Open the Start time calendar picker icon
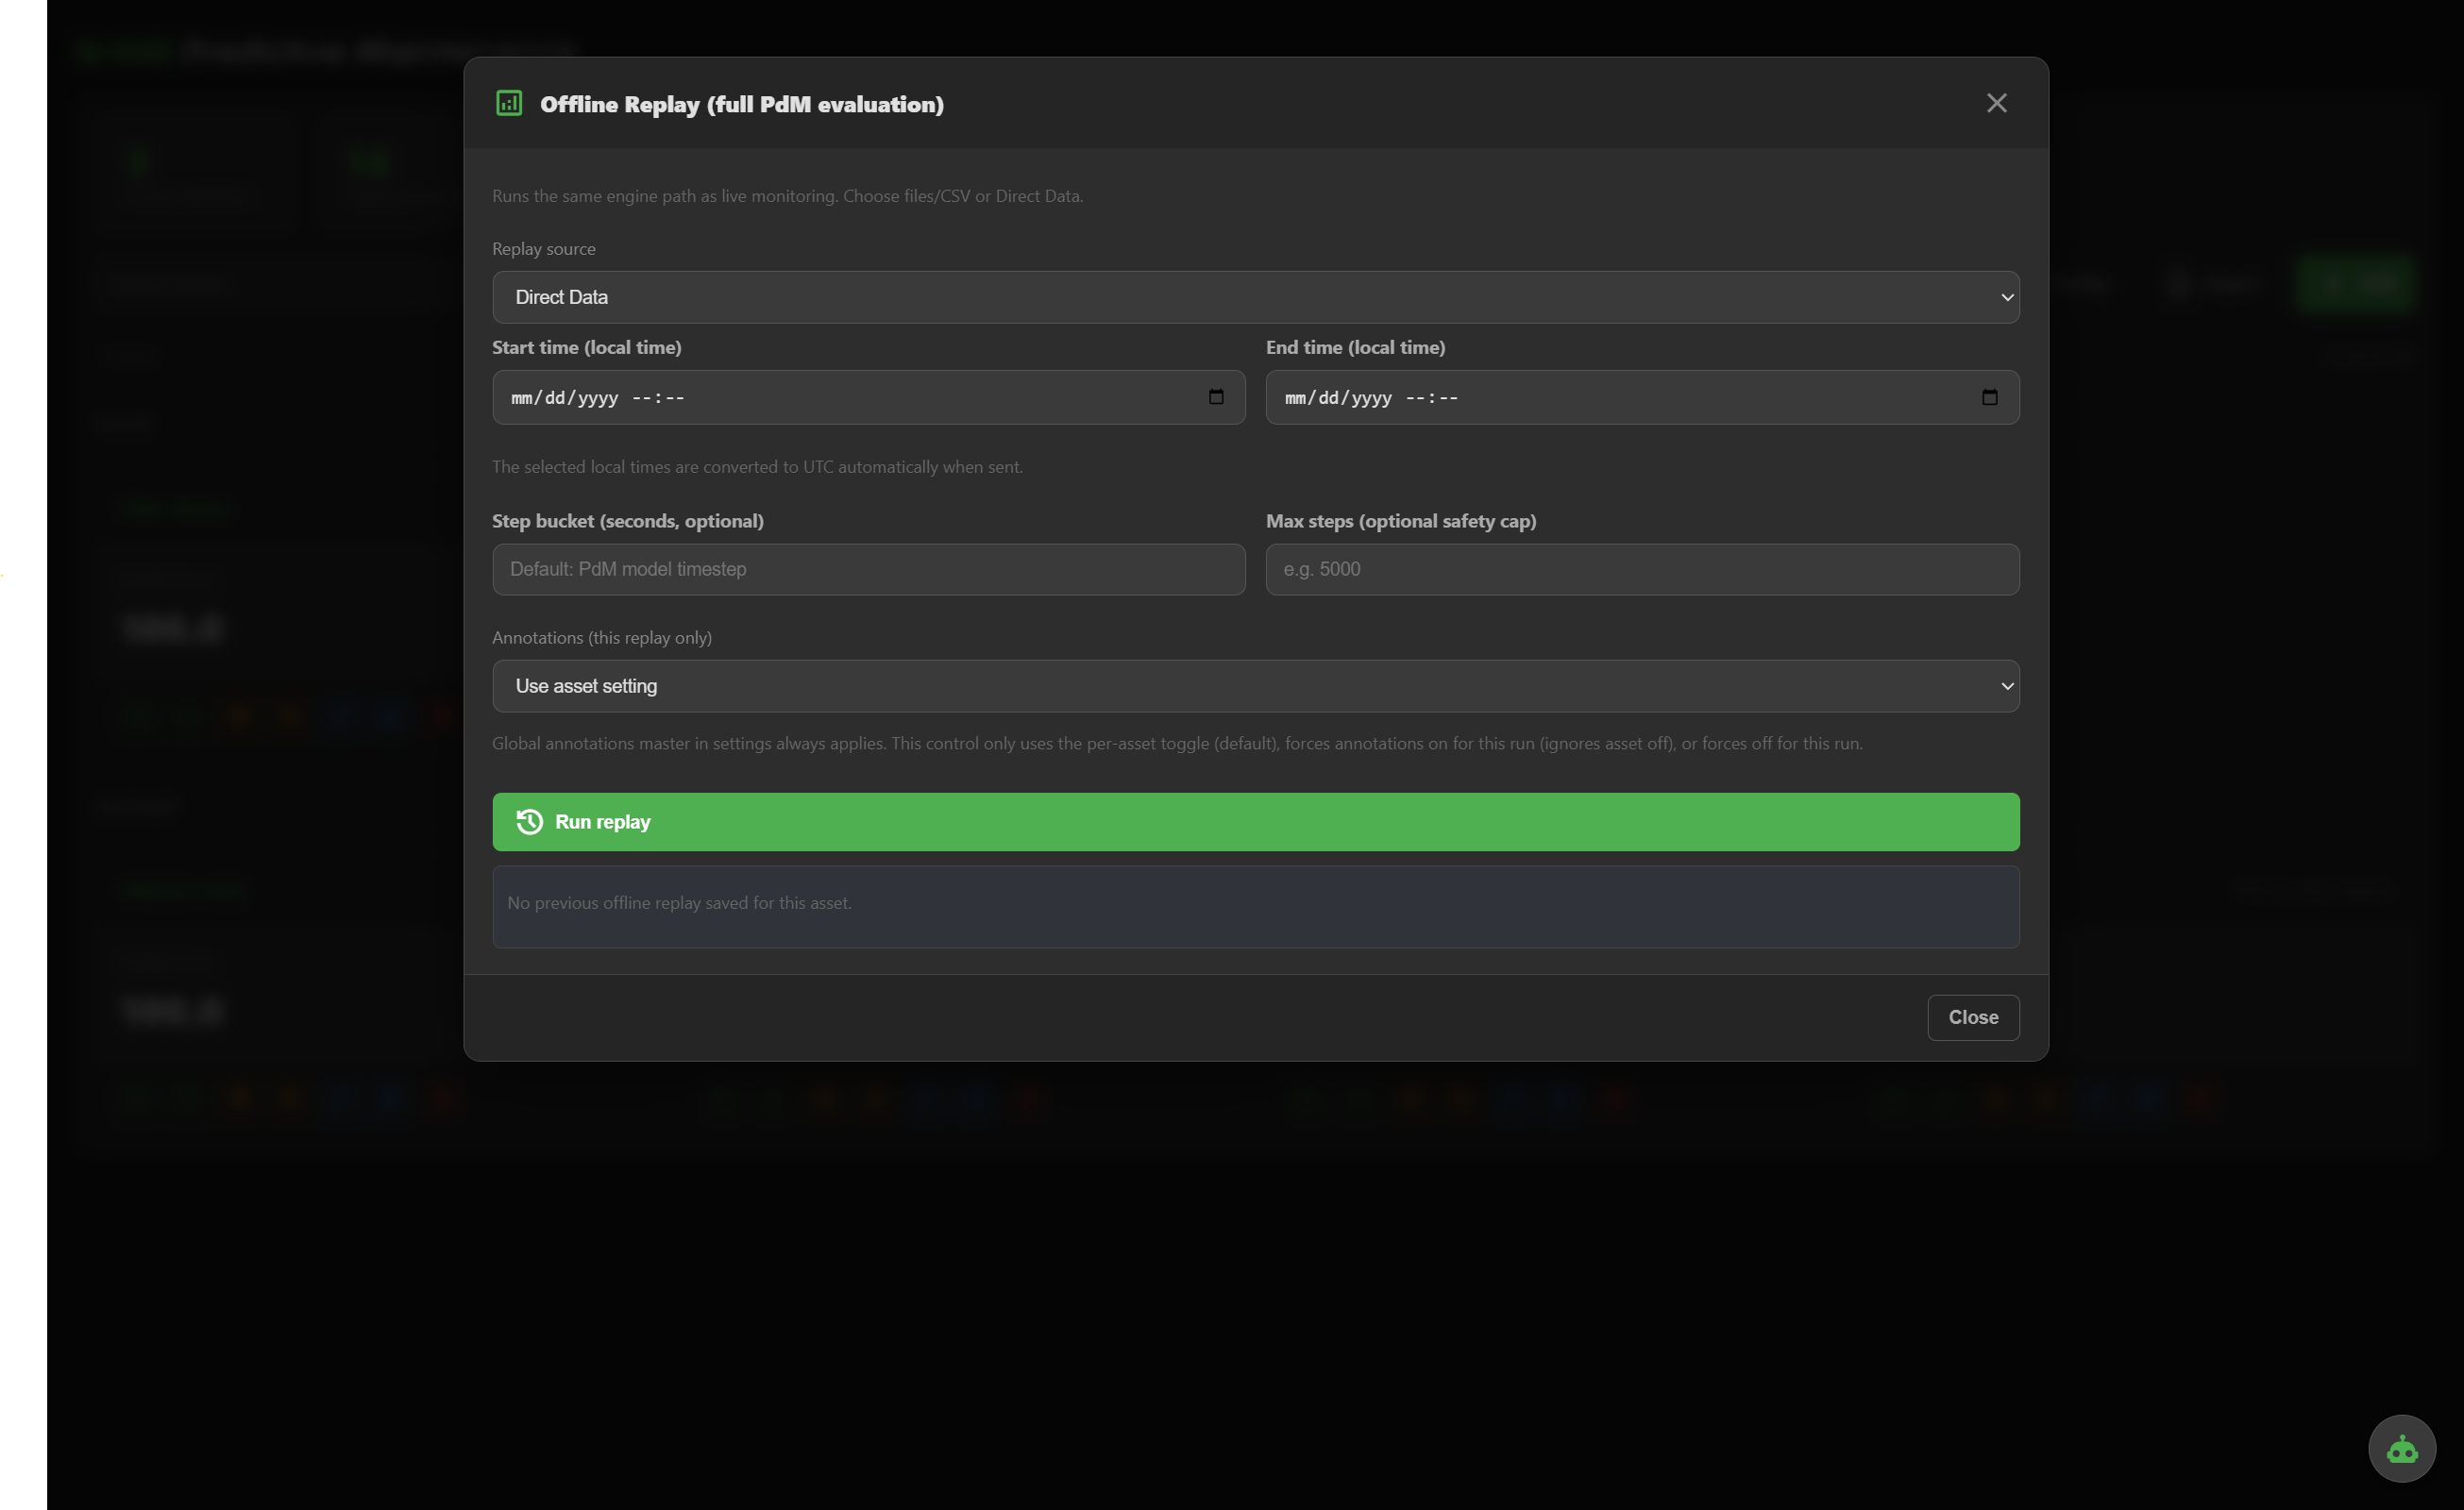The image size is (2464, 1510). point(1215,397)
